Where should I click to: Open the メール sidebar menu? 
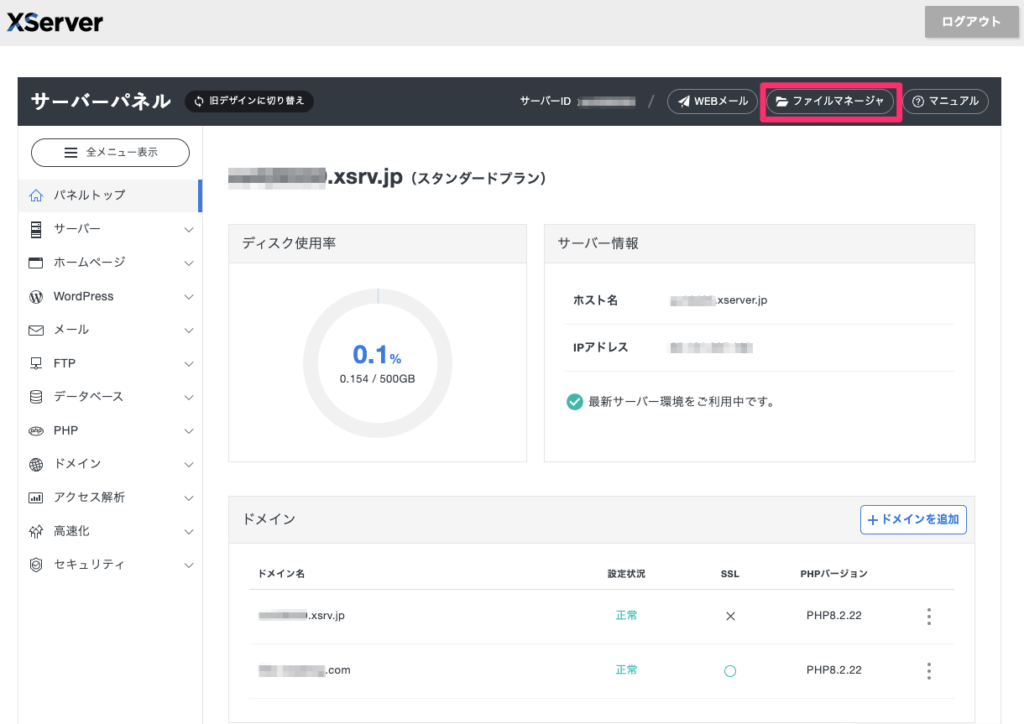[110, 330]
